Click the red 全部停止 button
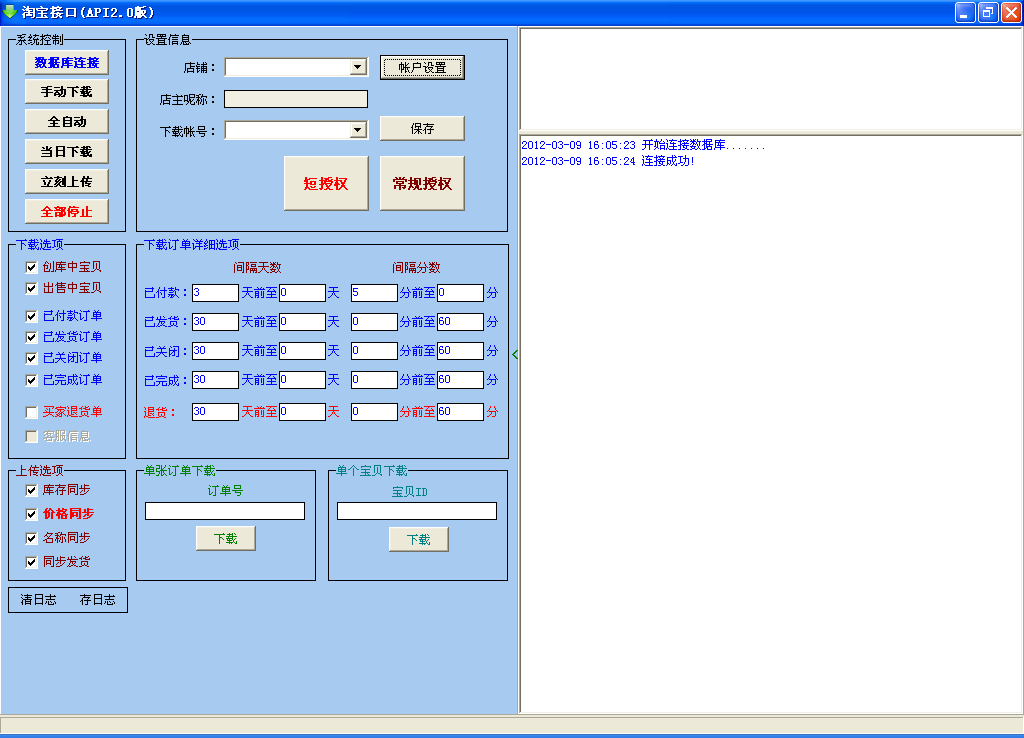 point(67,212)
